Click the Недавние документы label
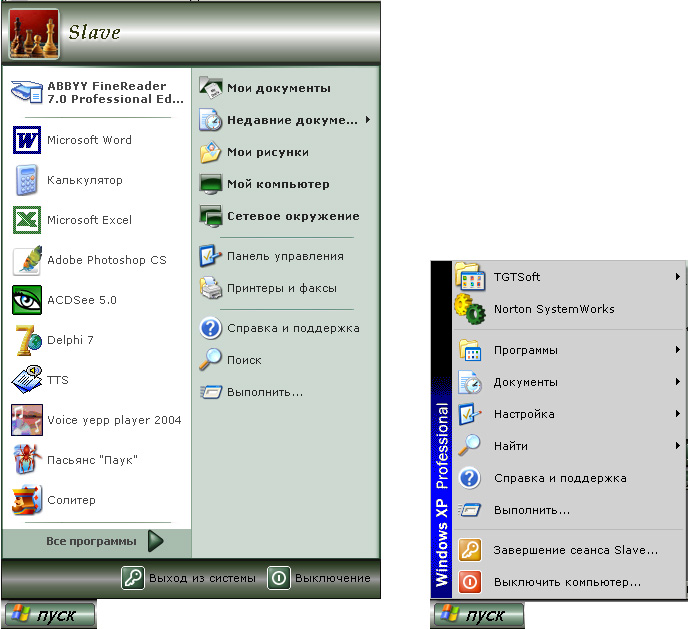 pos(292,120)
